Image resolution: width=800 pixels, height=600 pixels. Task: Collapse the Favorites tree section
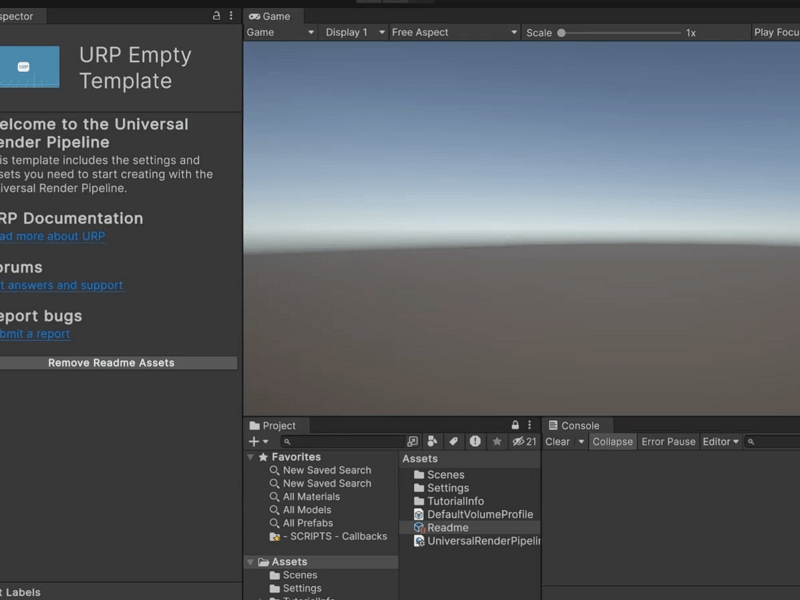pos(251,457)
